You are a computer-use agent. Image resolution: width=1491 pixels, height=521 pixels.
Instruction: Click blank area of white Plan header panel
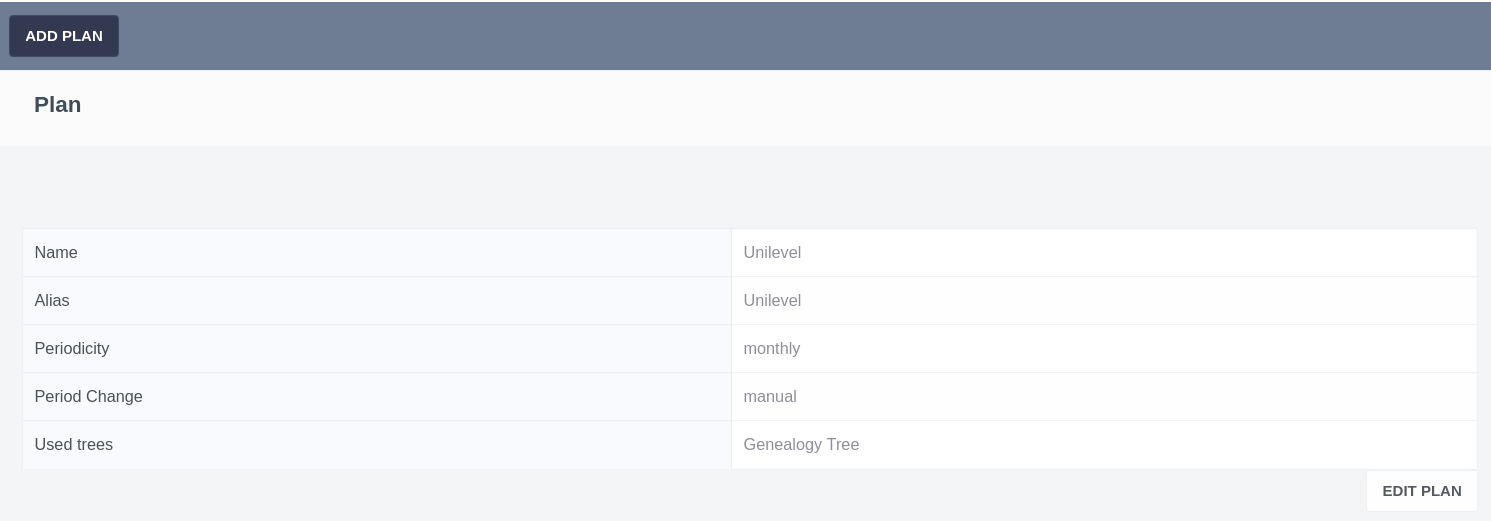pos(700,107)
